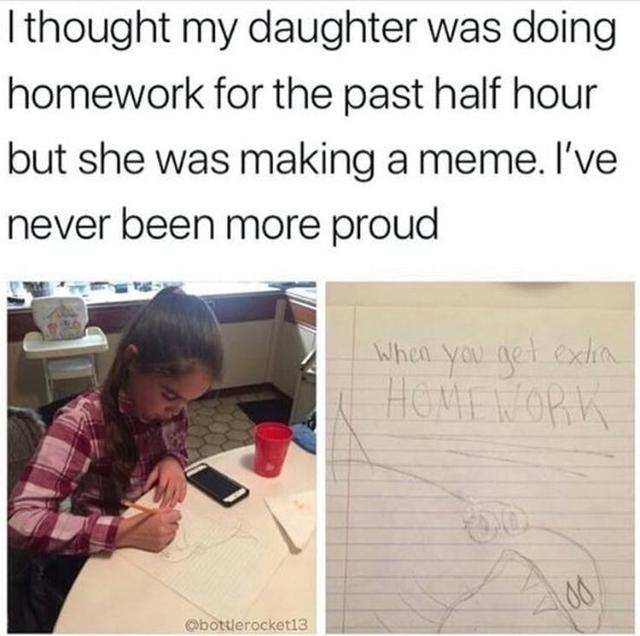This screenshot has height=636, width=640.
Task: Open the right photo of pencil drawing
Action: click(480, 457)
